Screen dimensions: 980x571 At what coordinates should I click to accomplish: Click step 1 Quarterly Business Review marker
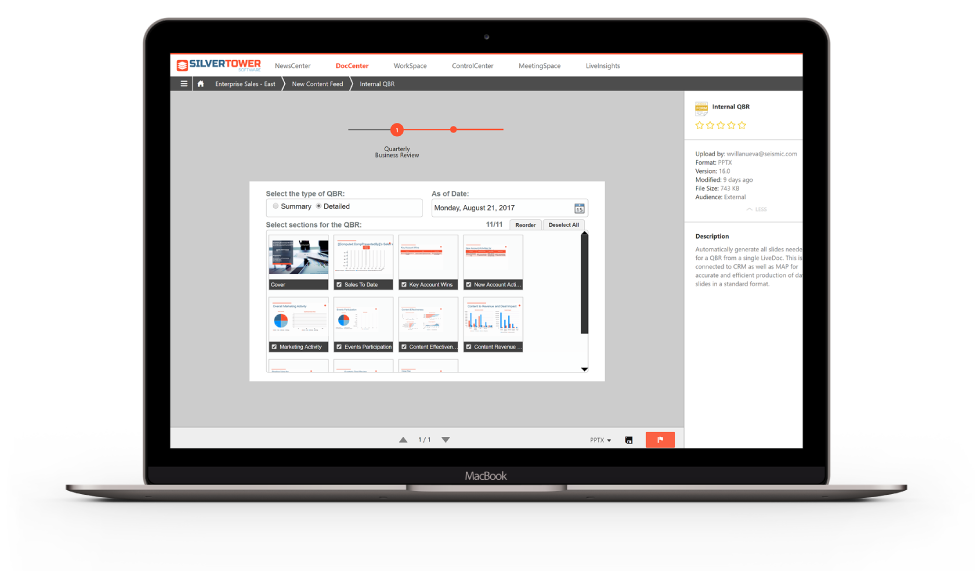(397, 130)
